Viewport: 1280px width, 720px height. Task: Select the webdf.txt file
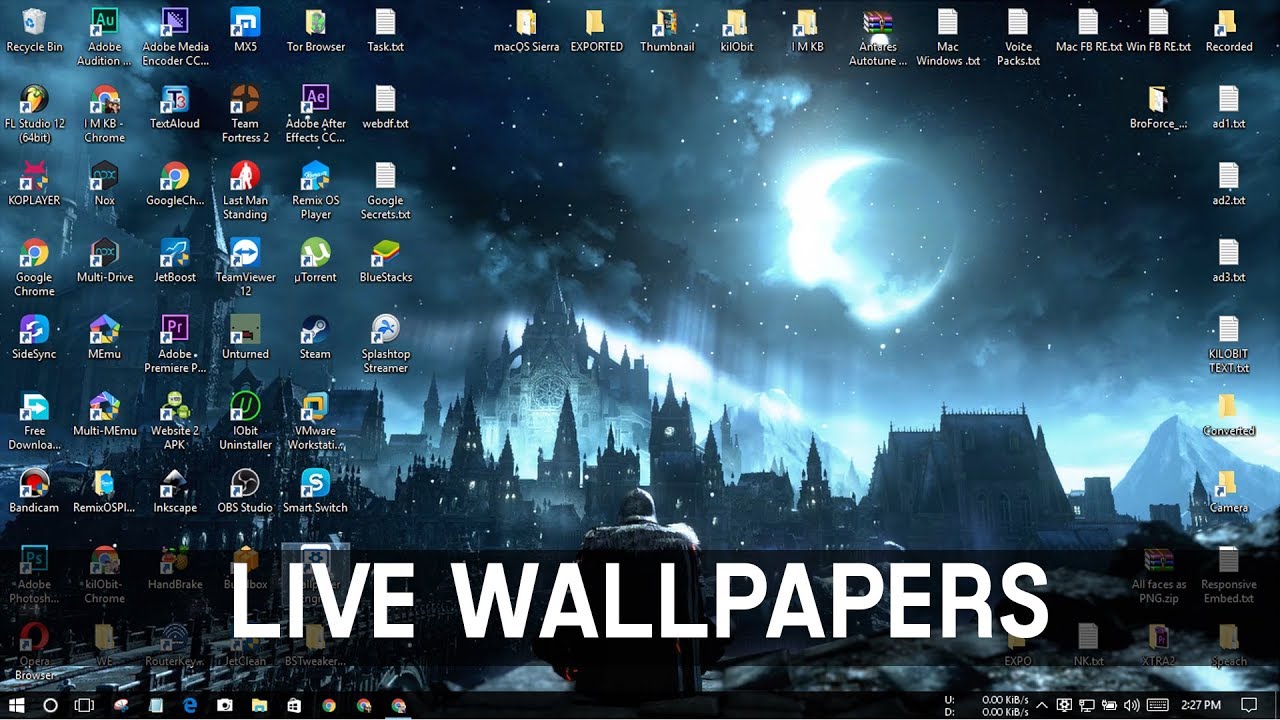pyautogui.click(x=385, y=107)
